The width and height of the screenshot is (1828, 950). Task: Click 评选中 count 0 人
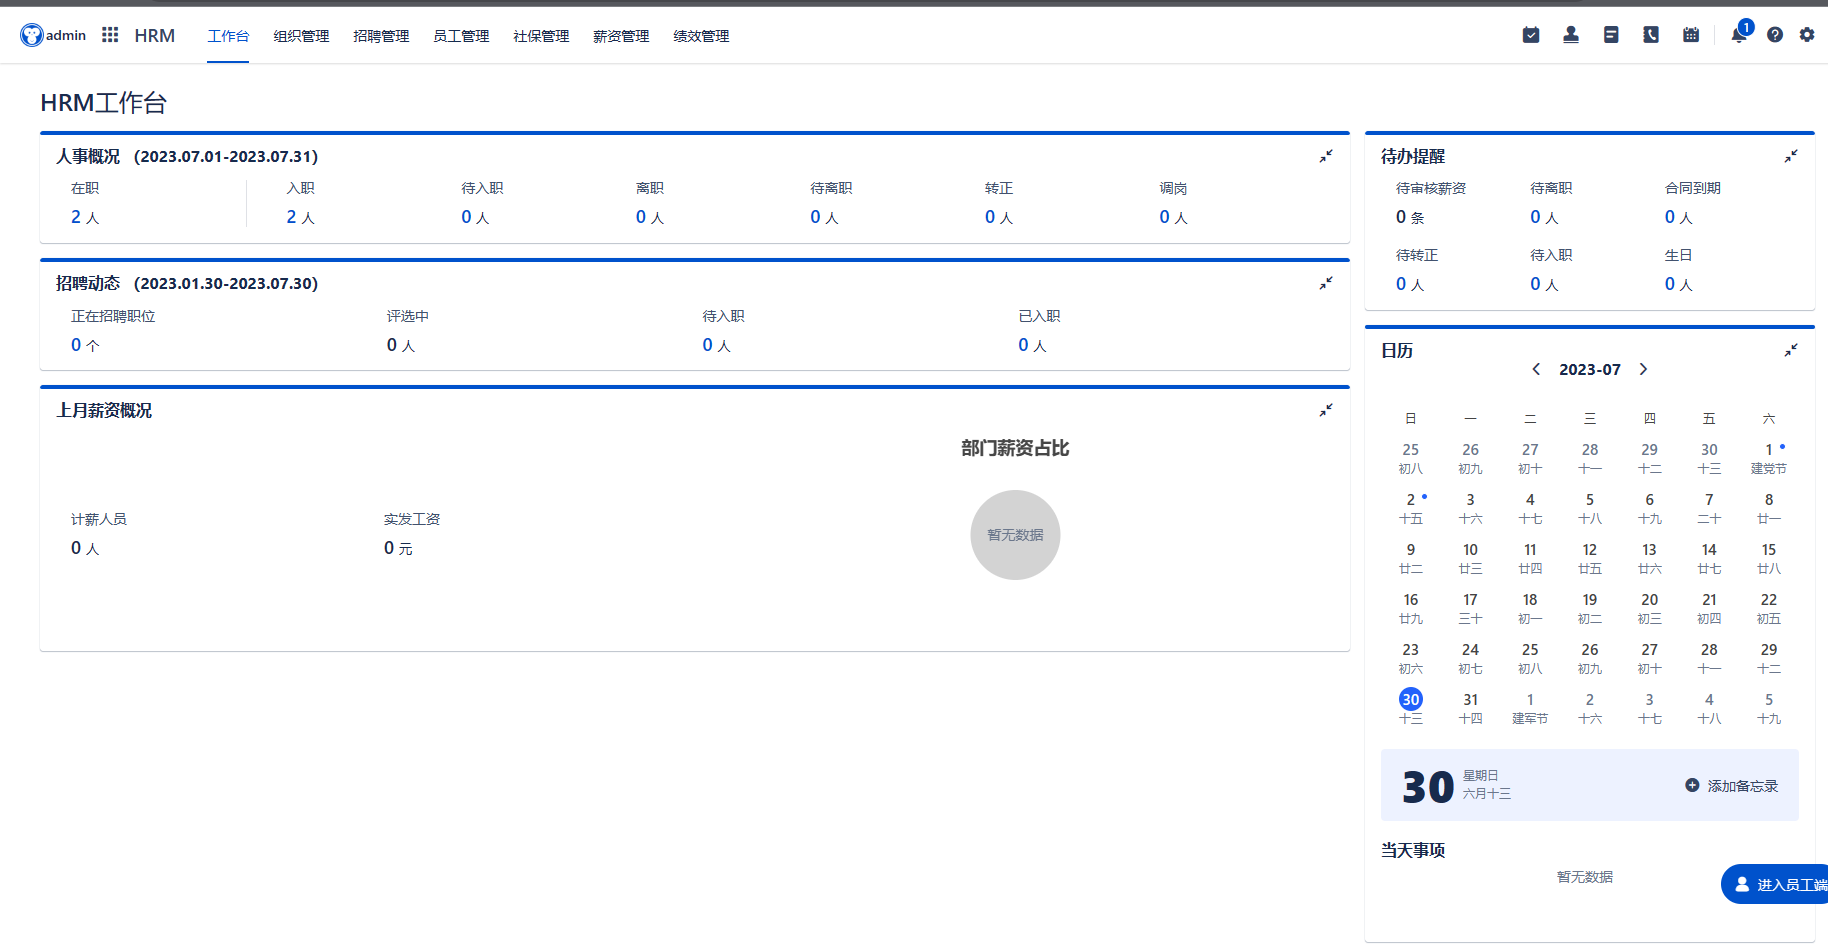point(401,345)
